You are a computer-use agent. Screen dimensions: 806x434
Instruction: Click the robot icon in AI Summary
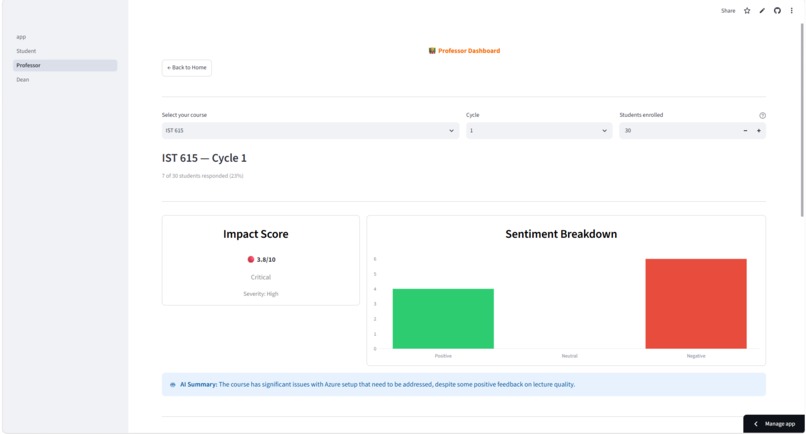point(173,385)
